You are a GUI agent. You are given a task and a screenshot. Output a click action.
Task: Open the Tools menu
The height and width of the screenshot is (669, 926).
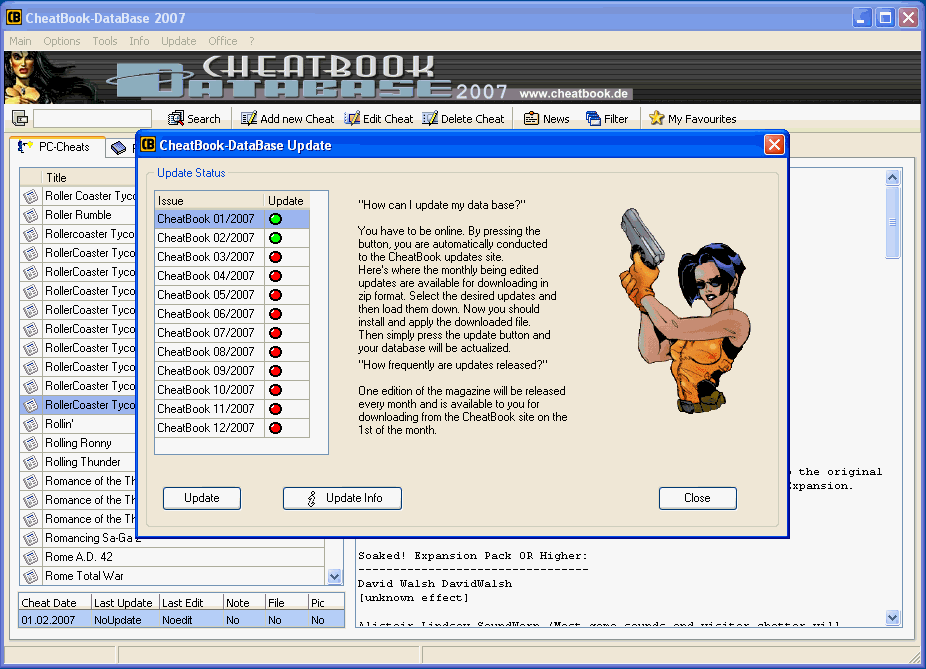[105, 41]
